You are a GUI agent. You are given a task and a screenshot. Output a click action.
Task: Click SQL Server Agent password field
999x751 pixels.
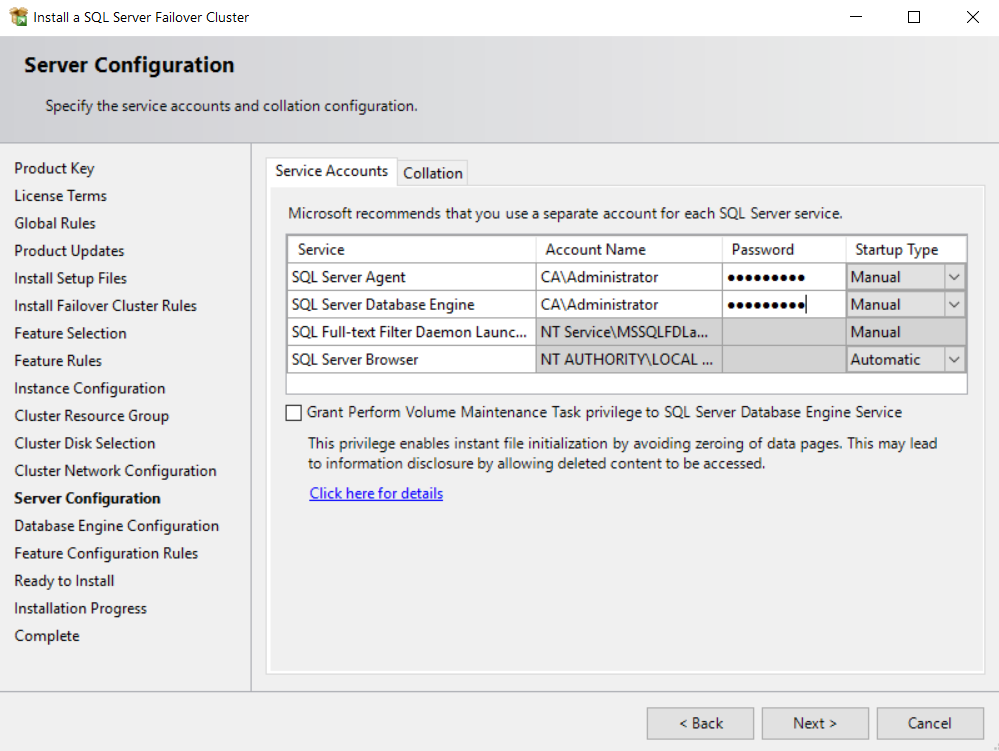784,277
